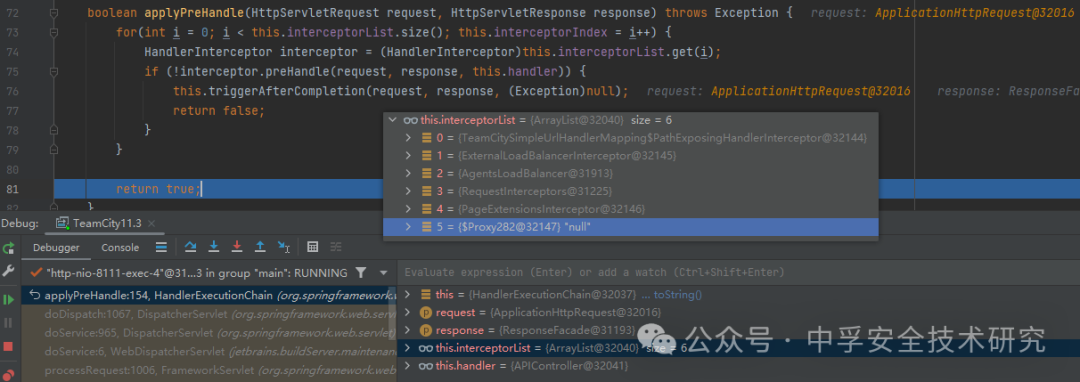
Task: Expand the this.handler watch node
Action: [408, 366]
